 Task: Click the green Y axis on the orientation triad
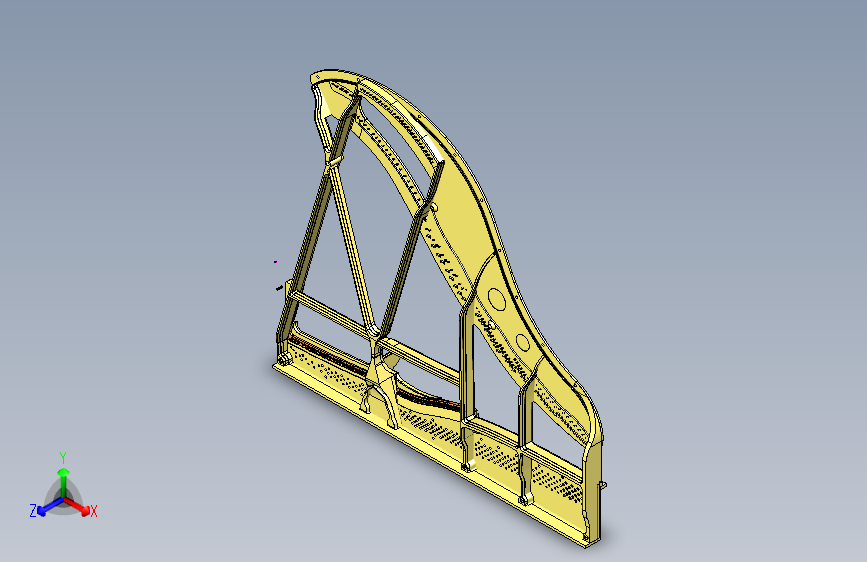(x=63, y=482)
